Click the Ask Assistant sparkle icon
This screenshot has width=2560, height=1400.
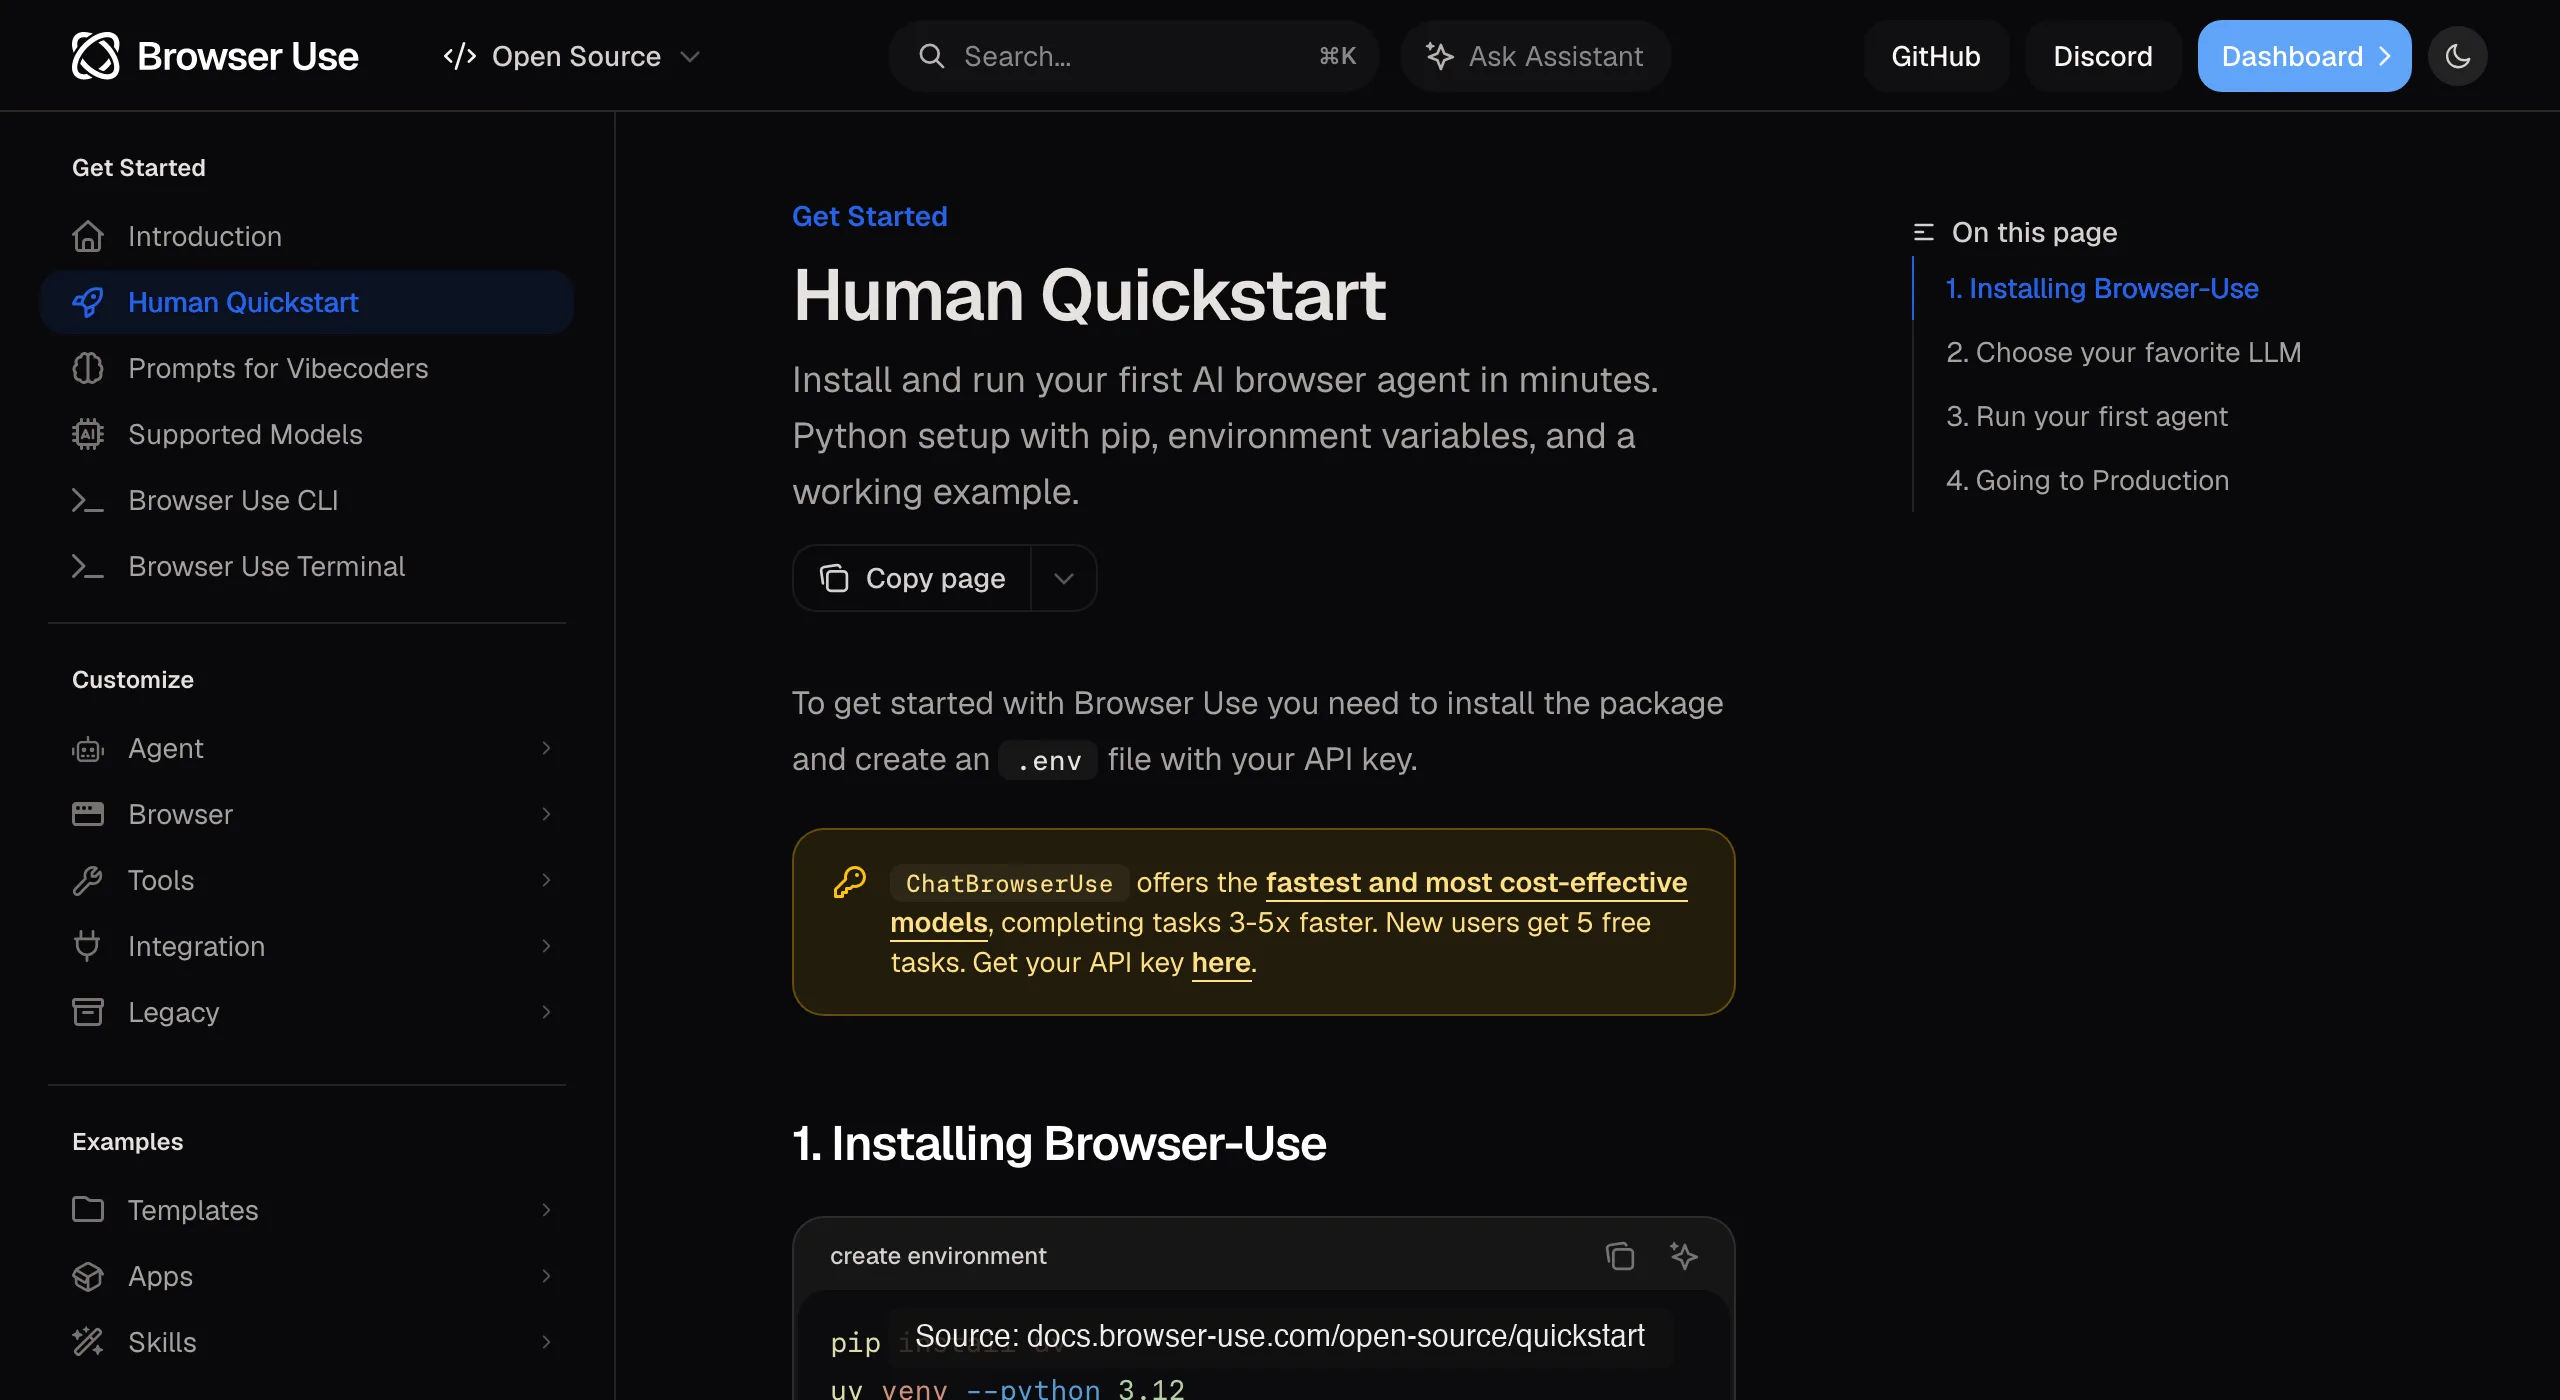point(1440,56)
